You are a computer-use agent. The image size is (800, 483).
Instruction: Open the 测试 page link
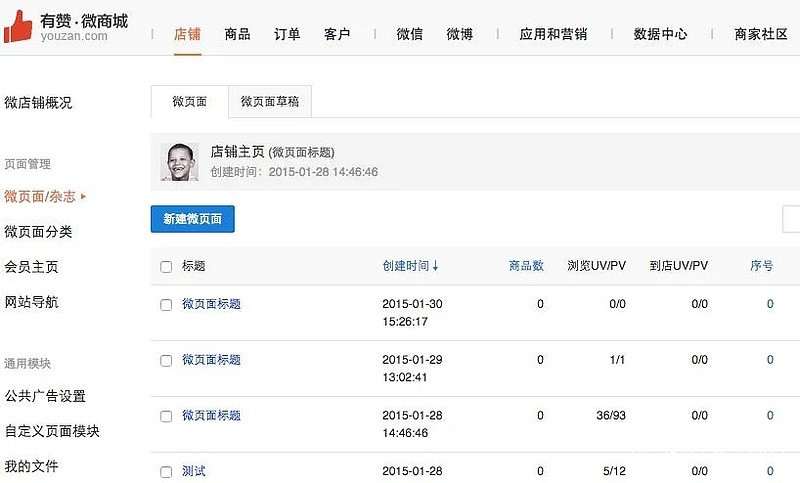[x=194, y=471]
